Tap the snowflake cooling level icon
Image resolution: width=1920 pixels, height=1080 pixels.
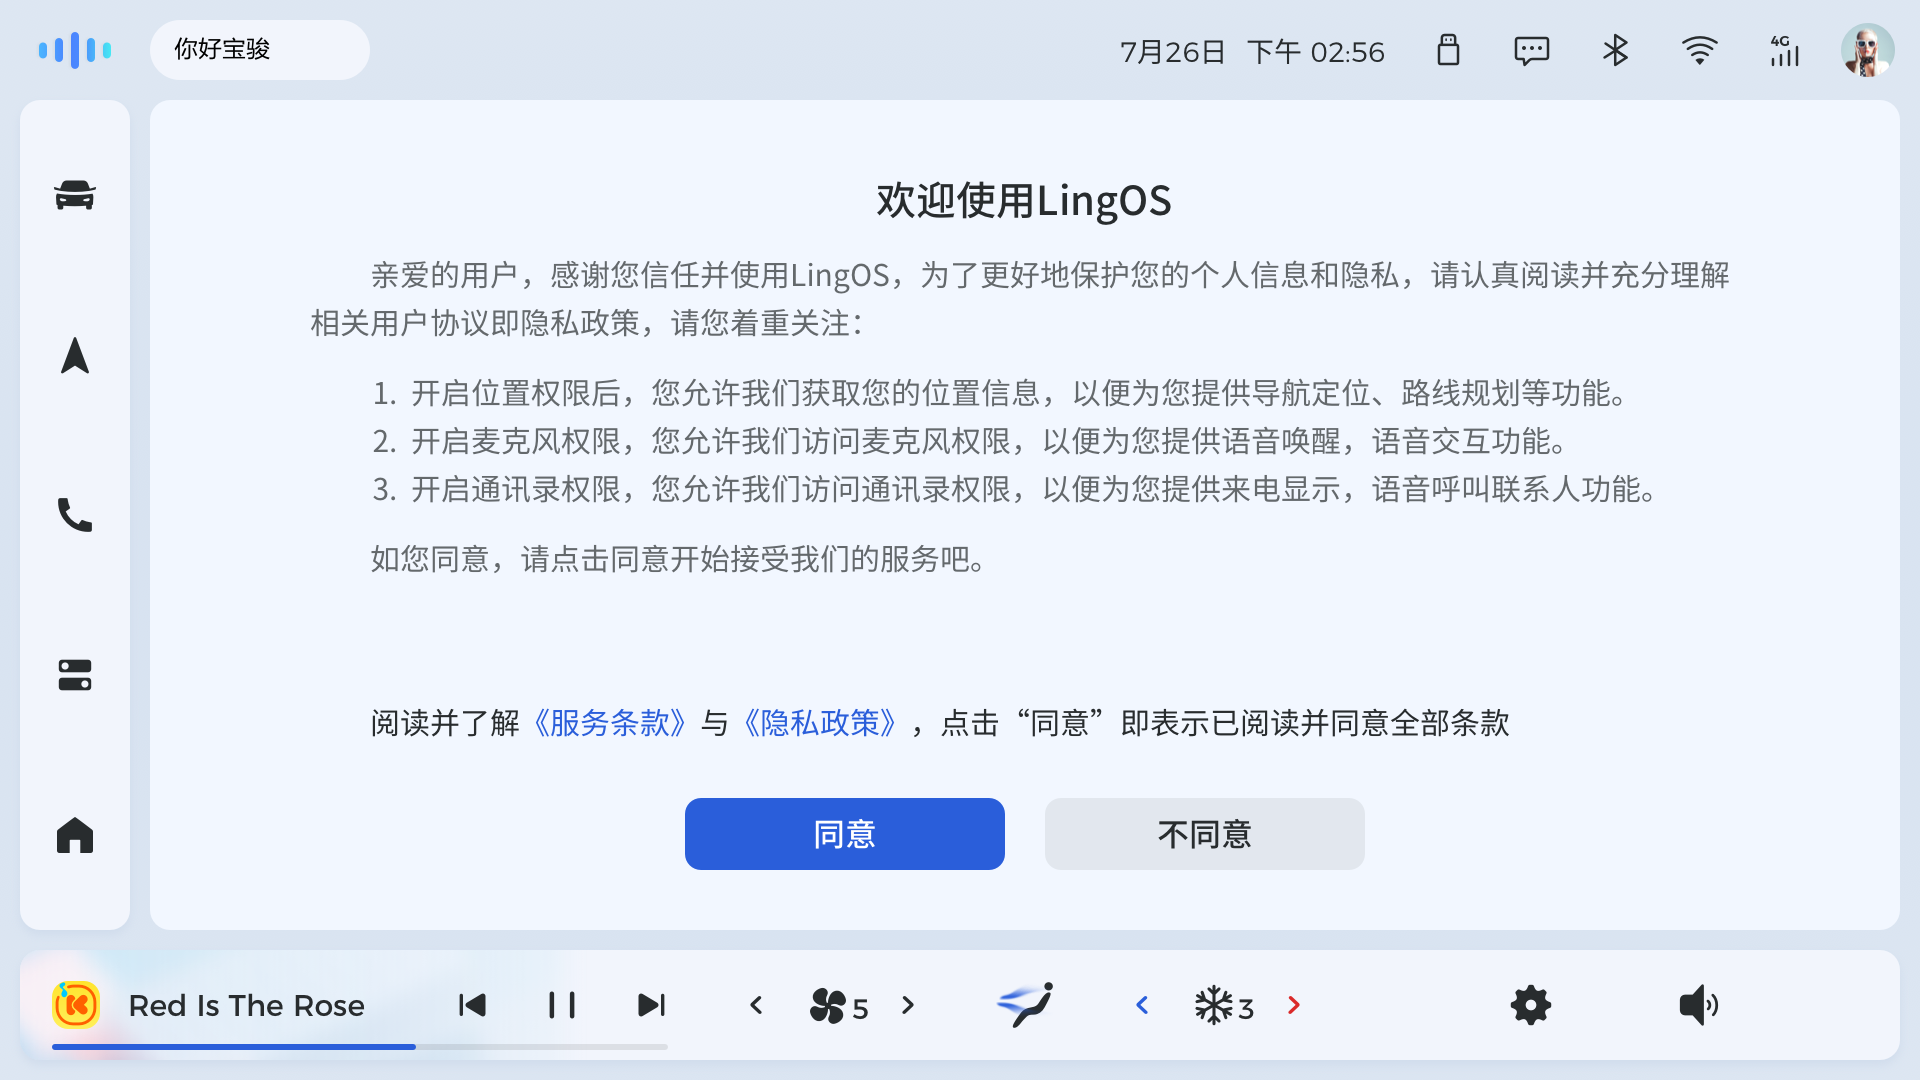tap(1224, 1006)
